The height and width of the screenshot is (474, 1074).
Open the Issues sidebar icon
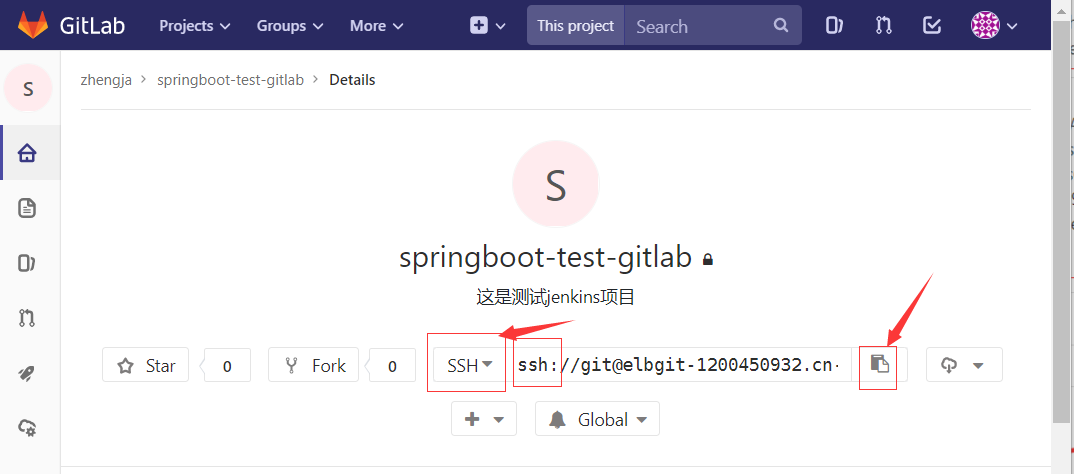pos(27,264)
